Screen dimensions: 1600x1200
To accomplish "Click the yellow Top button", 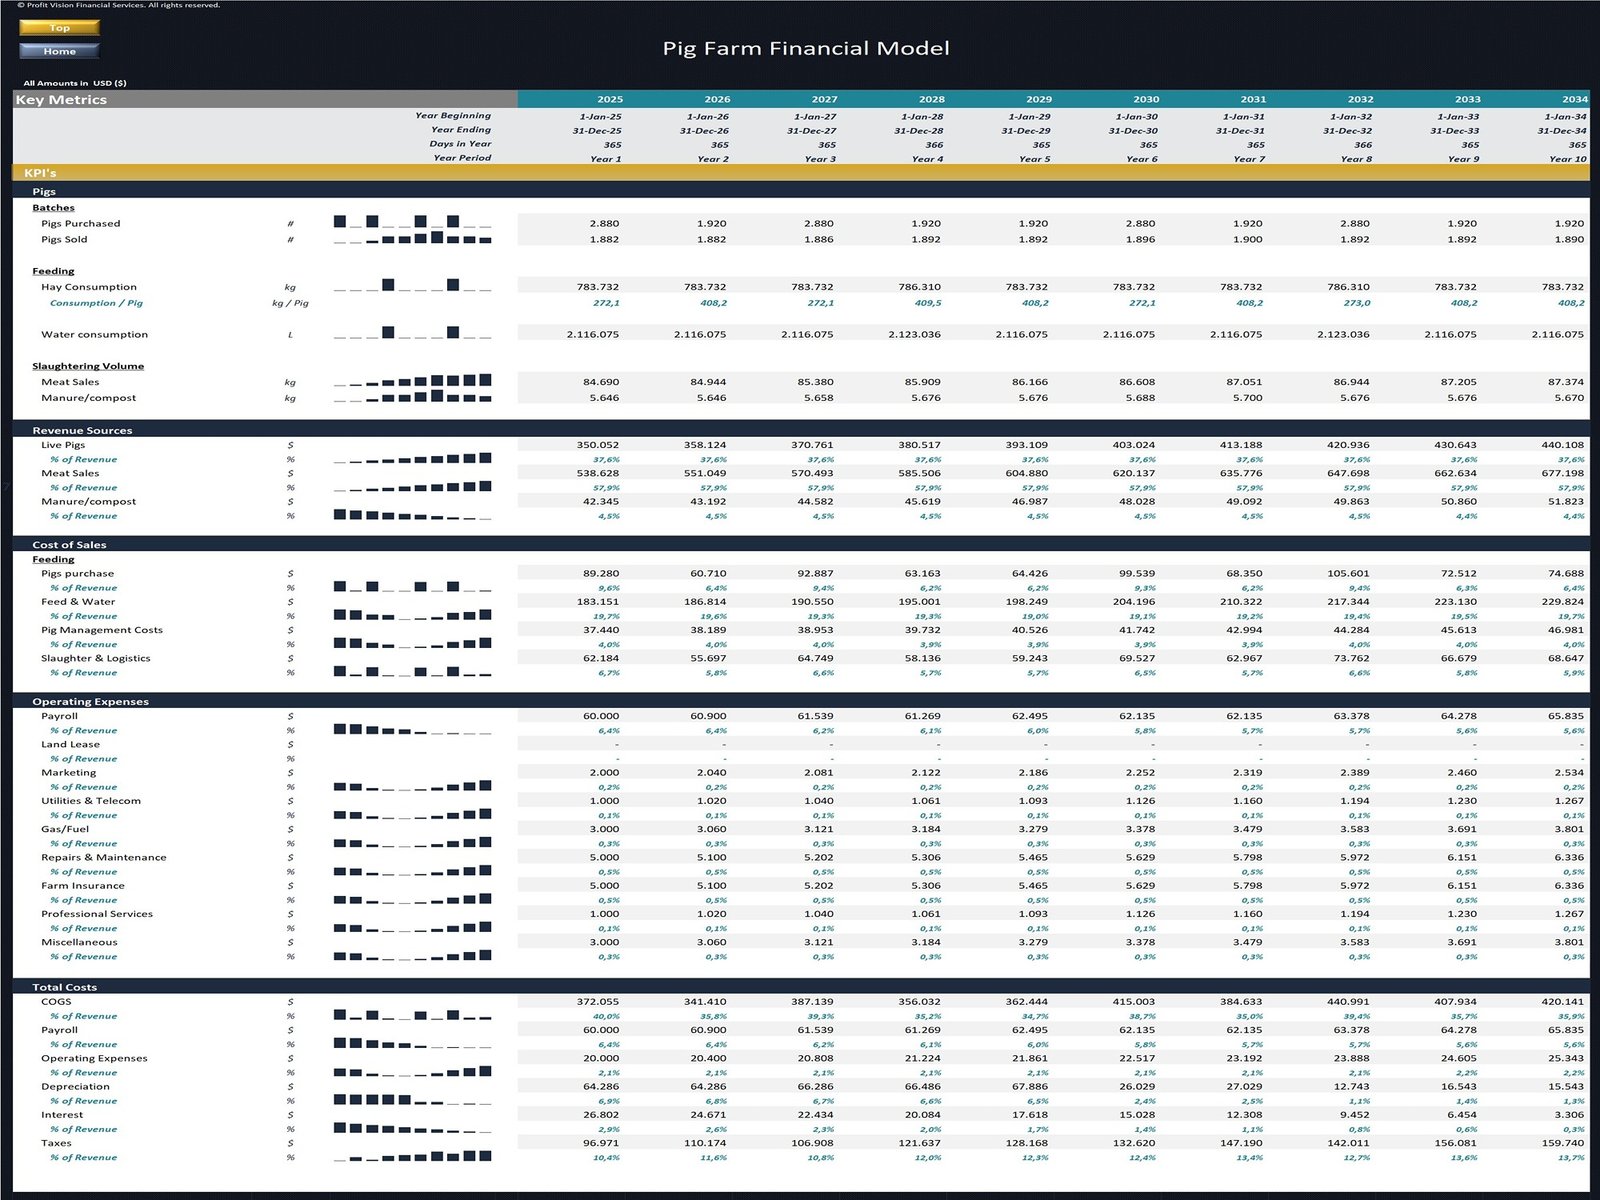I will tap(59, 28).
